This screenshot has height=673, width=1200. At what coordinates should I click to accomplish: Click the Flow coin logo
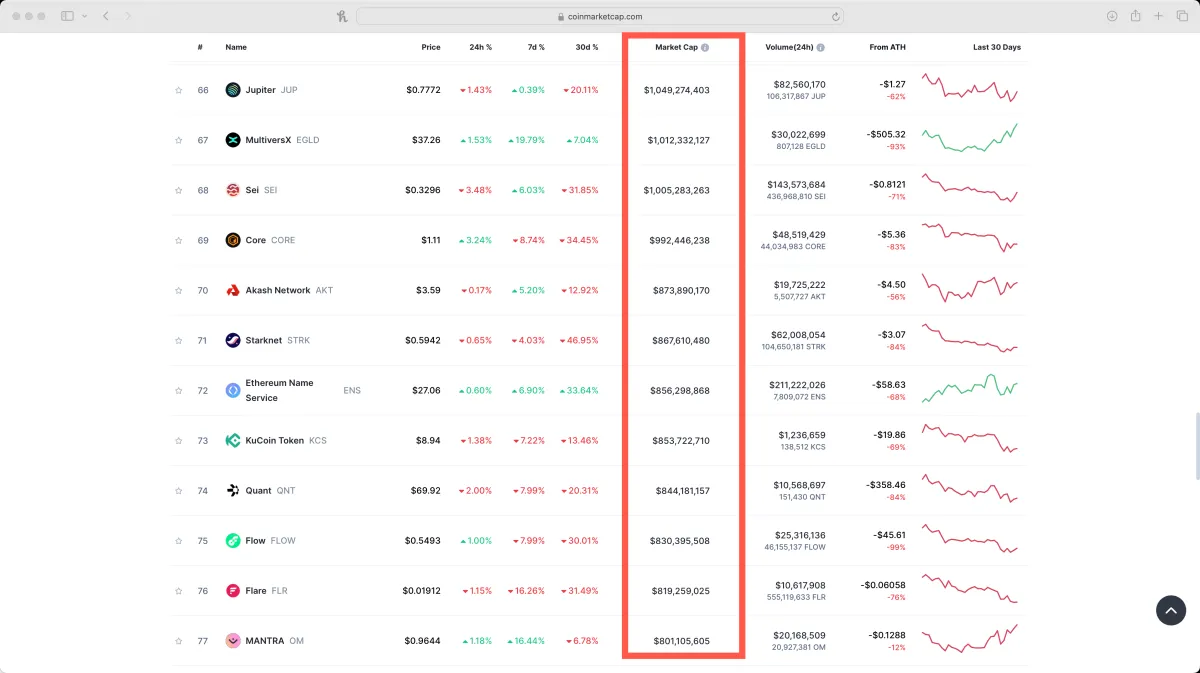(233, 540)
